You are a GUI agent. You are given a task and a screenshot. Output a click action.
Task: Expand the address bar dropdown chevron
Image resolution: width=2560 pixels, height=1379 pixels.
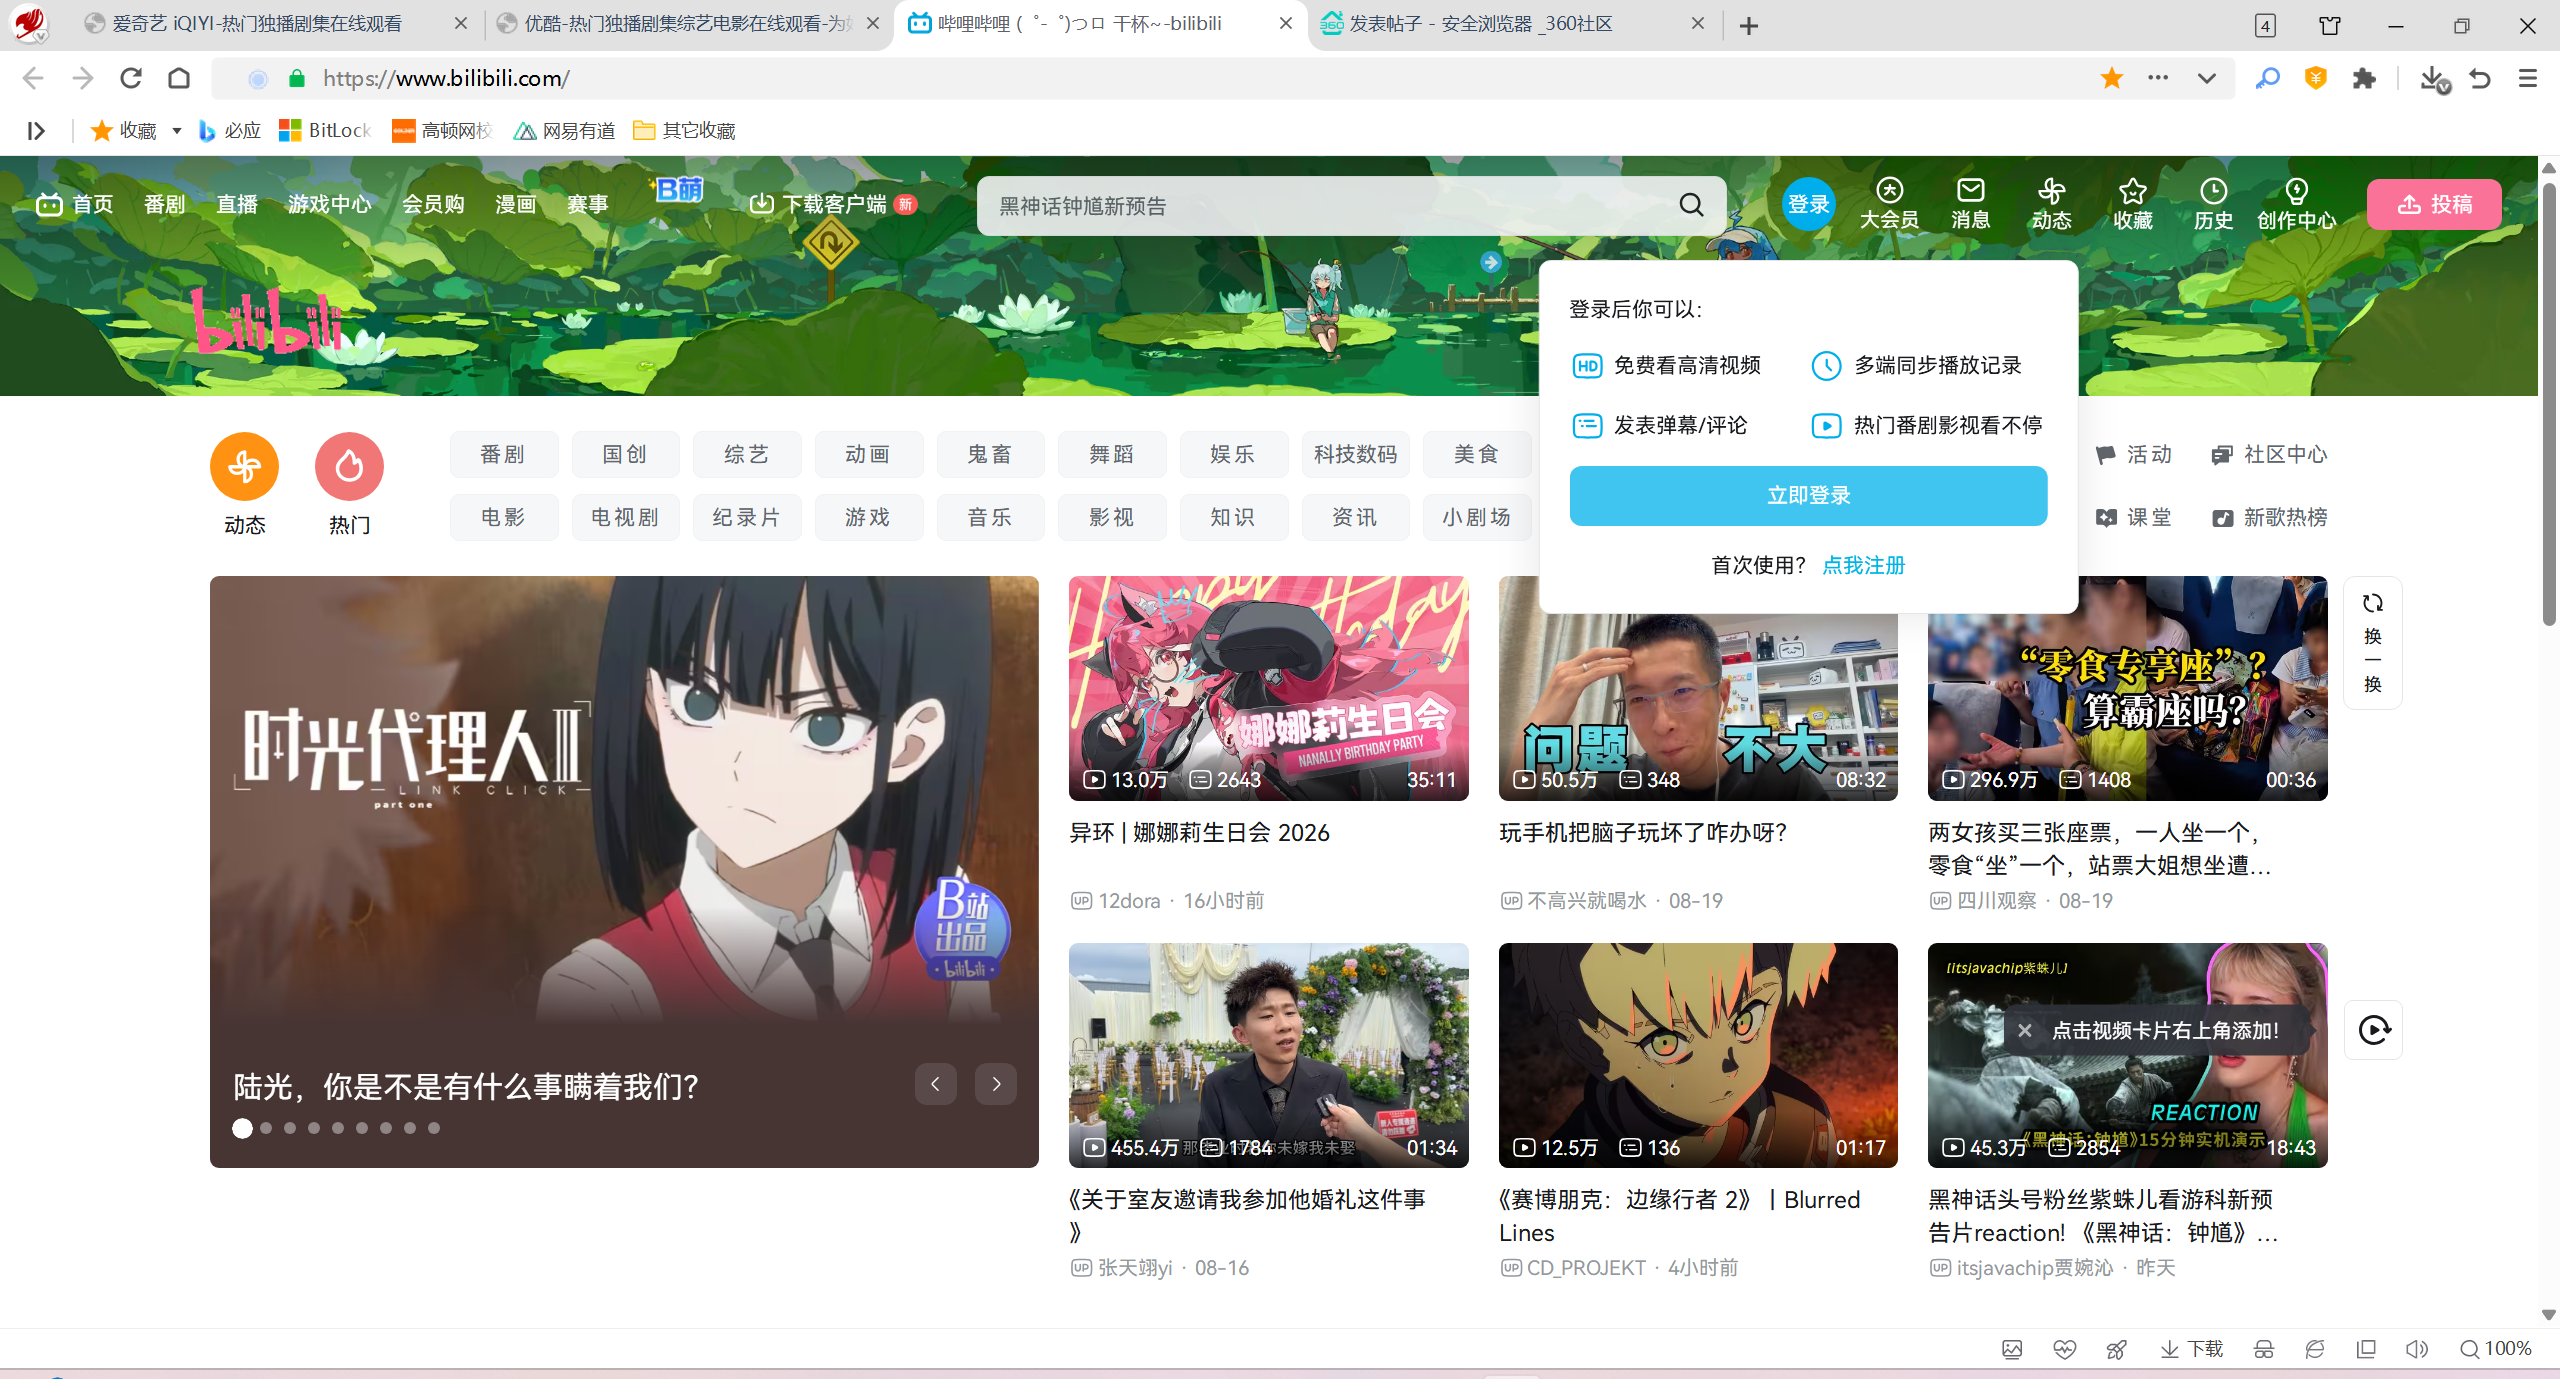(x=2206, y=78)
